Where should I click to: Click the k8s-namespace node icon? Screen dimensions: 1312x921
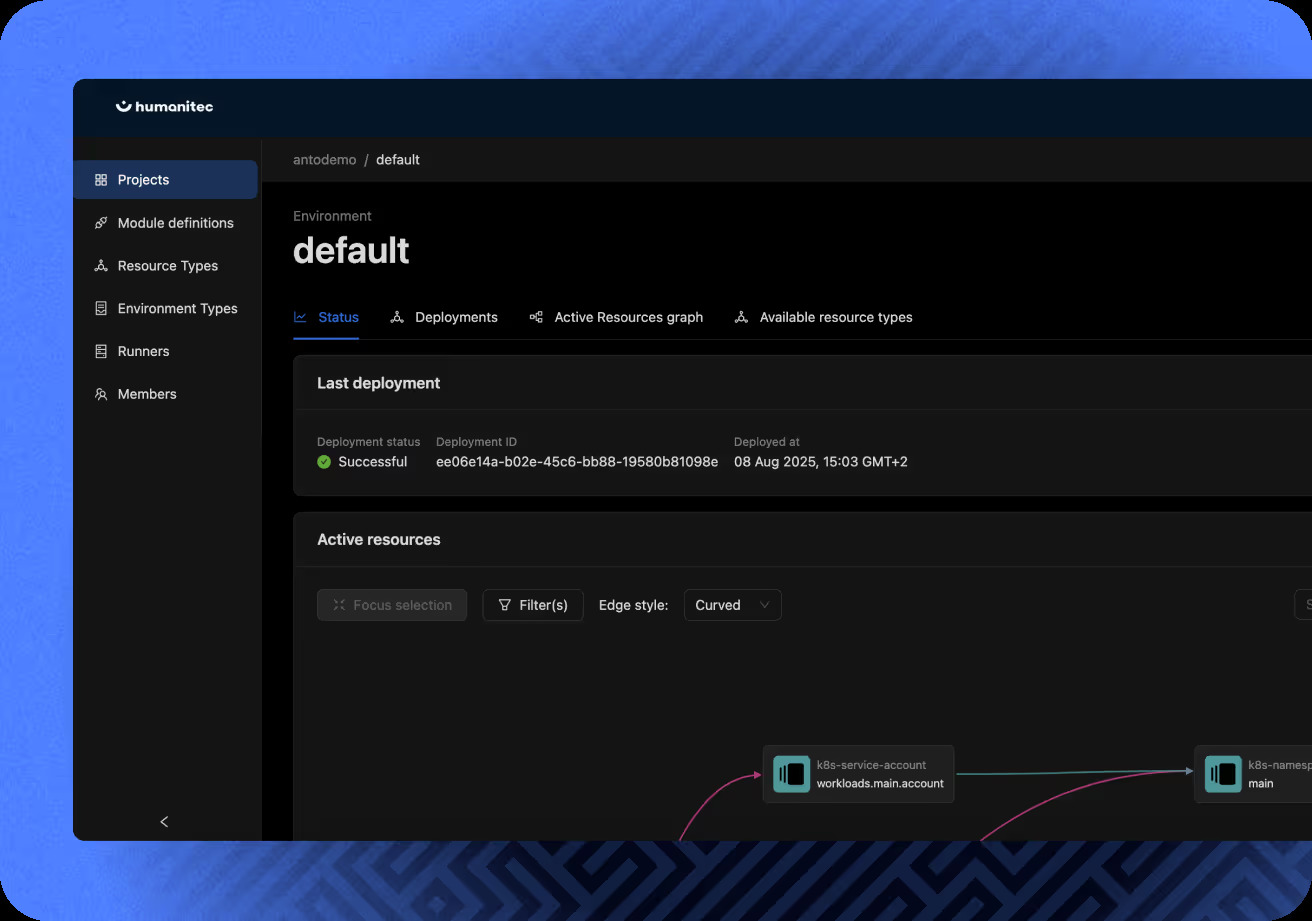coord(1222,773)
